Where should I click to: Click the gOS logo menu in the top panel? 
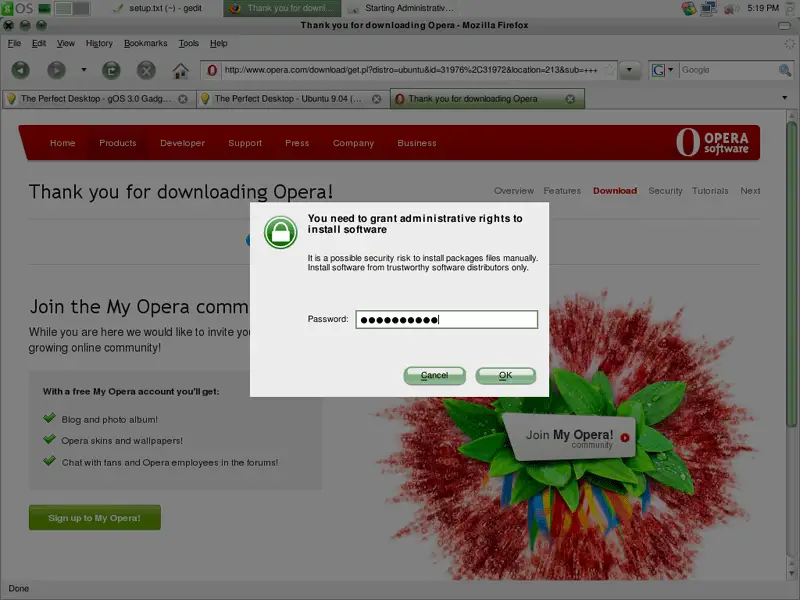click(x=17, y=8)
